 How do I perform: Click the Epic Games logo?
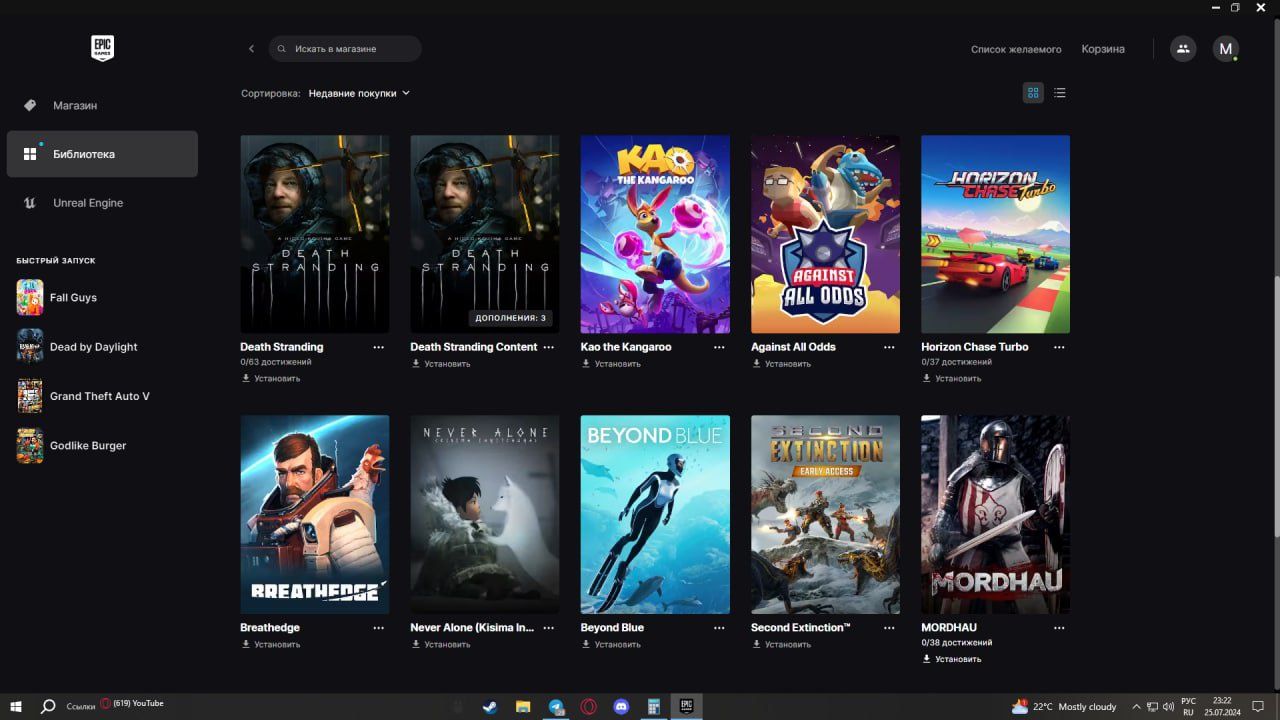click(x=102, y=48)
